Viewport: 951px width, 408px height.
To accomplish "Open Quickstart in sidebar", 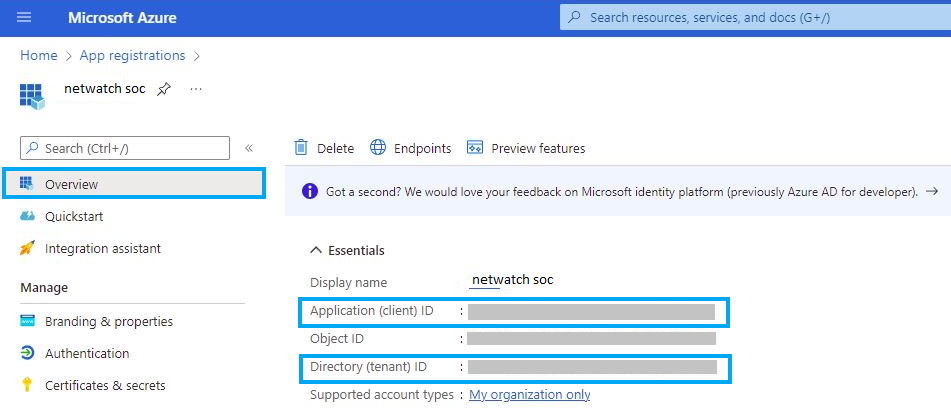I will [x=74, y=216].
